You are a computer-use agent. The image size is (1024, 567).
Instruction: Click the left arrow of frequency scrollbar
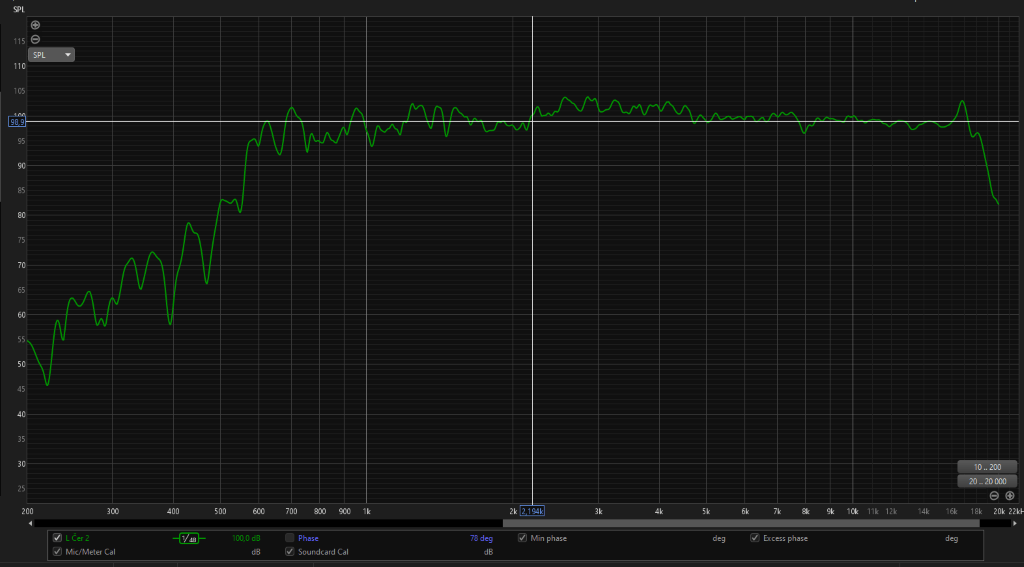(x=30, y=523)
